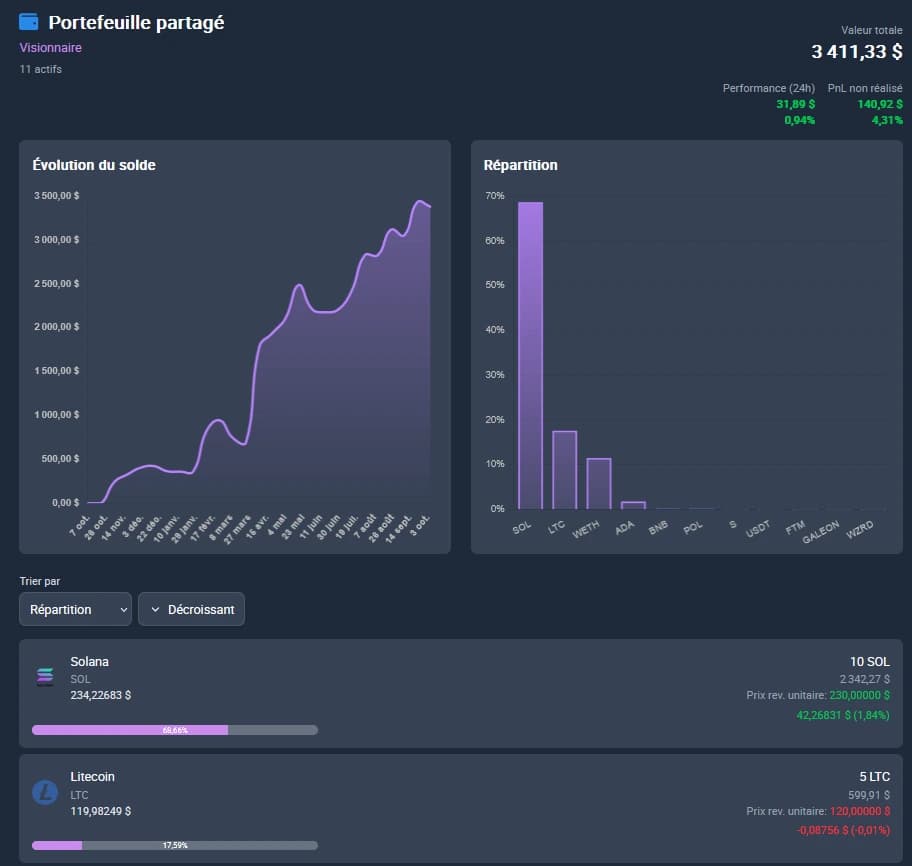Select the Solana logo icon
912x866 pixels.
coord(44,677)
